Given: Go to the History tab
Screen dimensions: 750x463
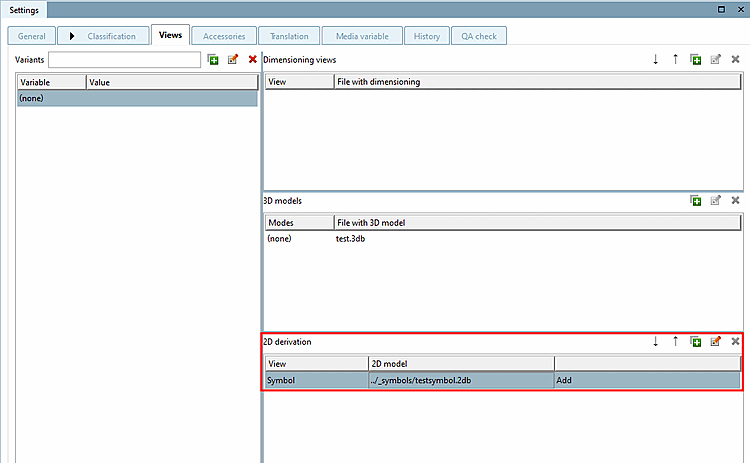Looking at the screenshot, I should [x=427, y=36].
